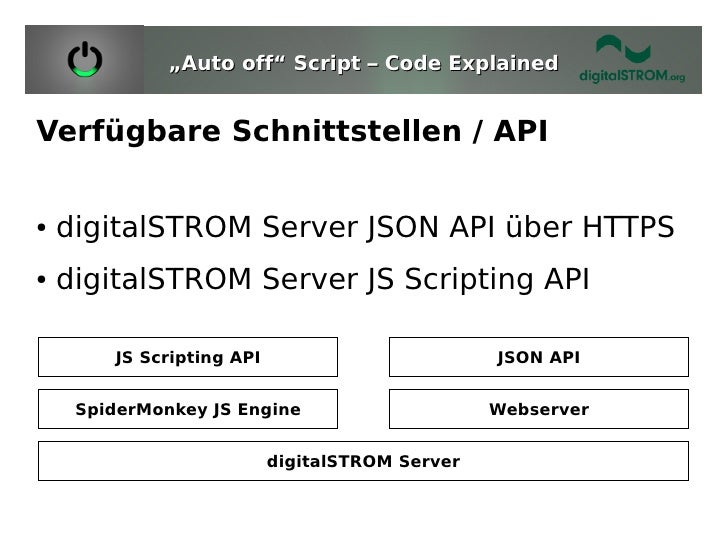
Task: Click the digitalSTROM Server box
Action: [x=363, y=461]
